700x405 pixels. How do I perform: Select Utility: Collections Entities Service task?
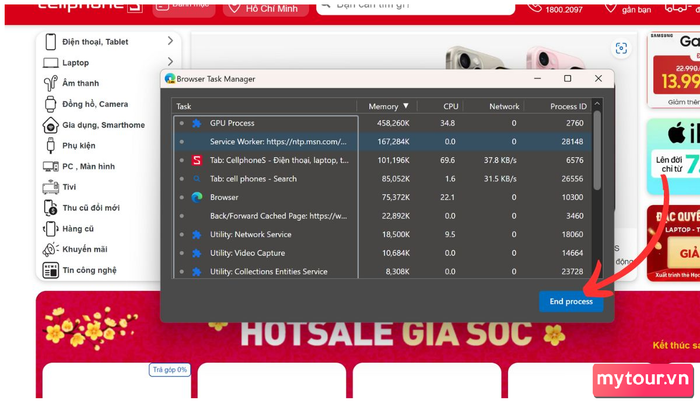383,271
